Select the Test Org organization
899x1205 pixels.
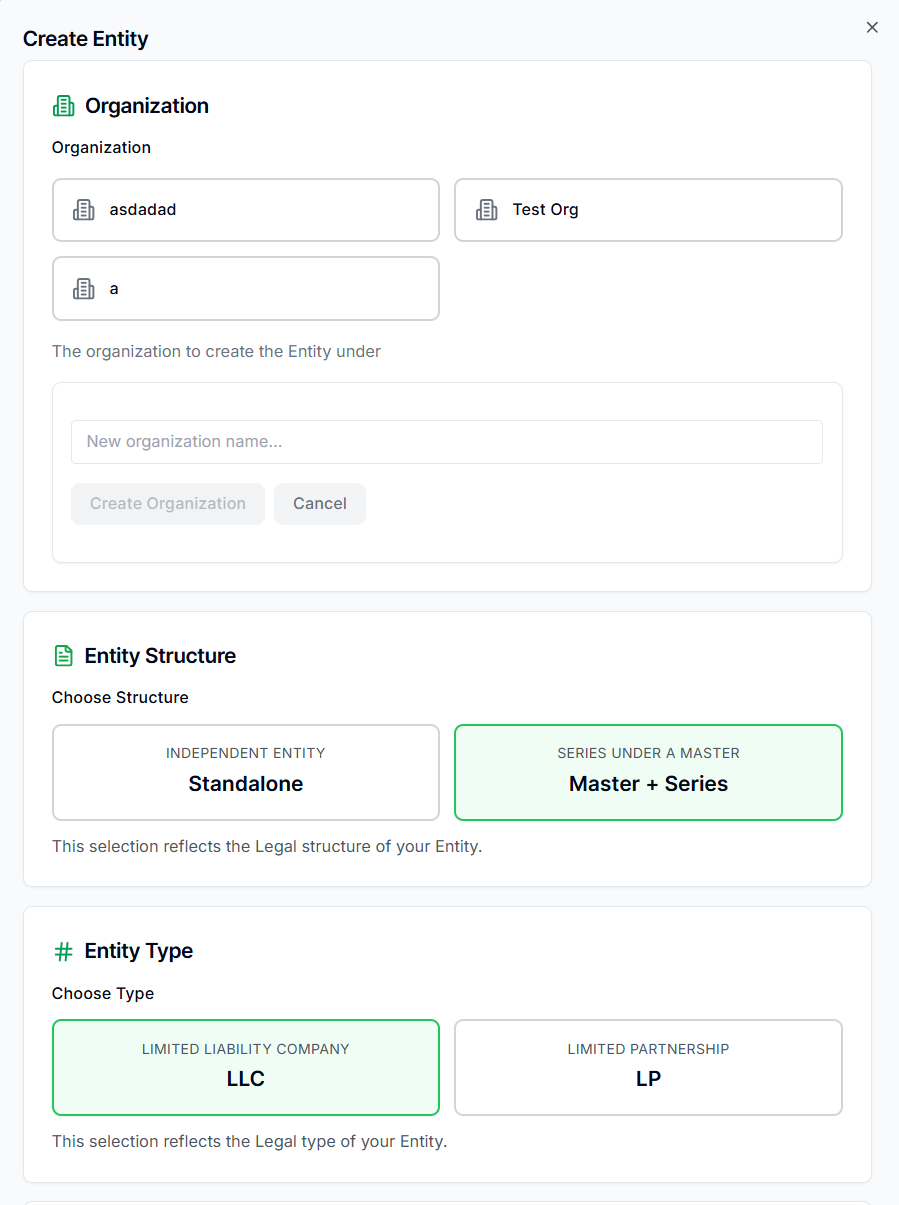pos(648,210)
